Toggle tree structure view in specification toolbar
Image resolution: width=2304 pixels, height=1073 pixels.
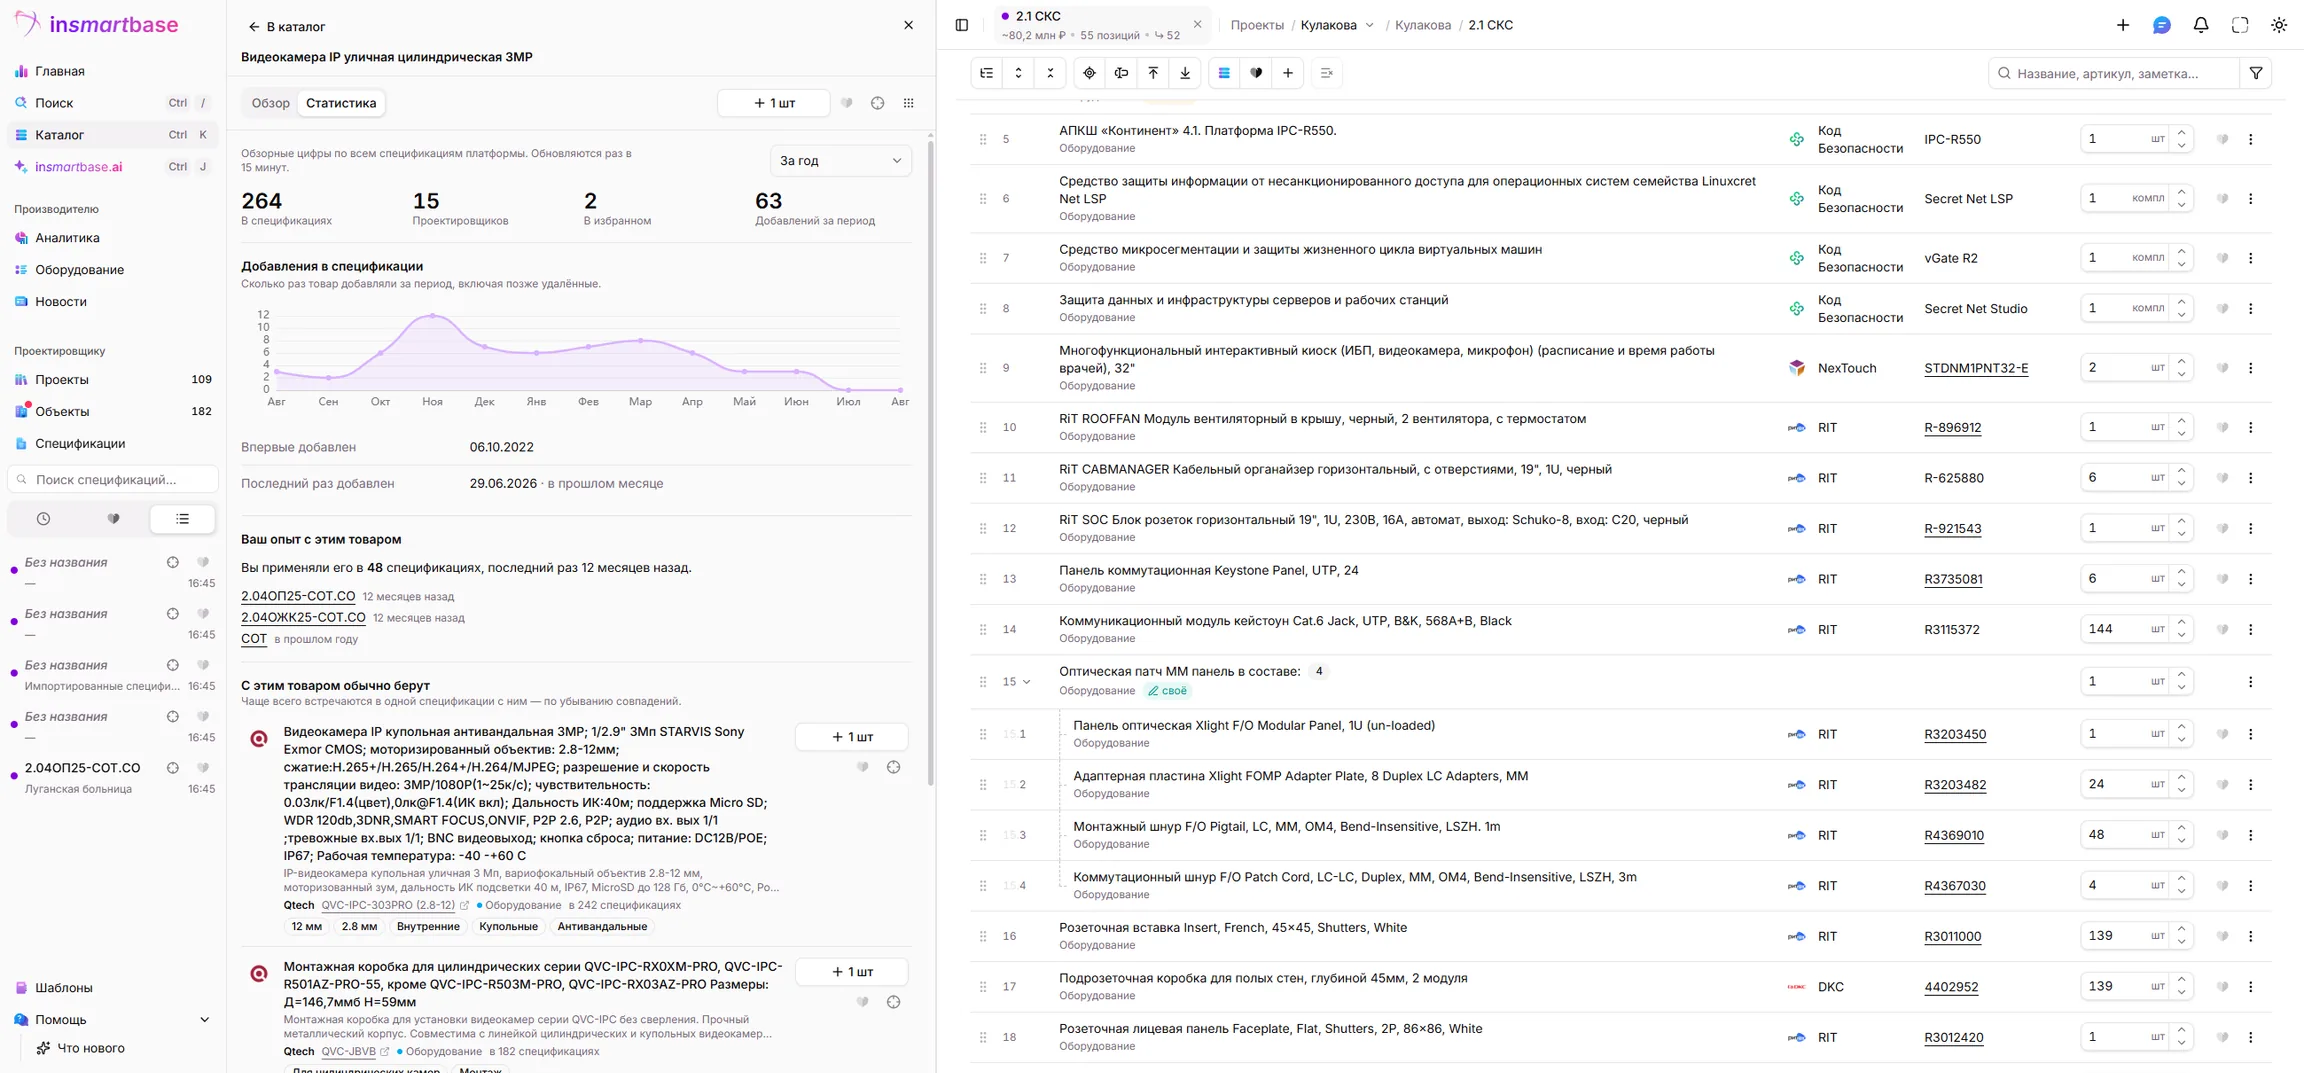coord(987,73)
